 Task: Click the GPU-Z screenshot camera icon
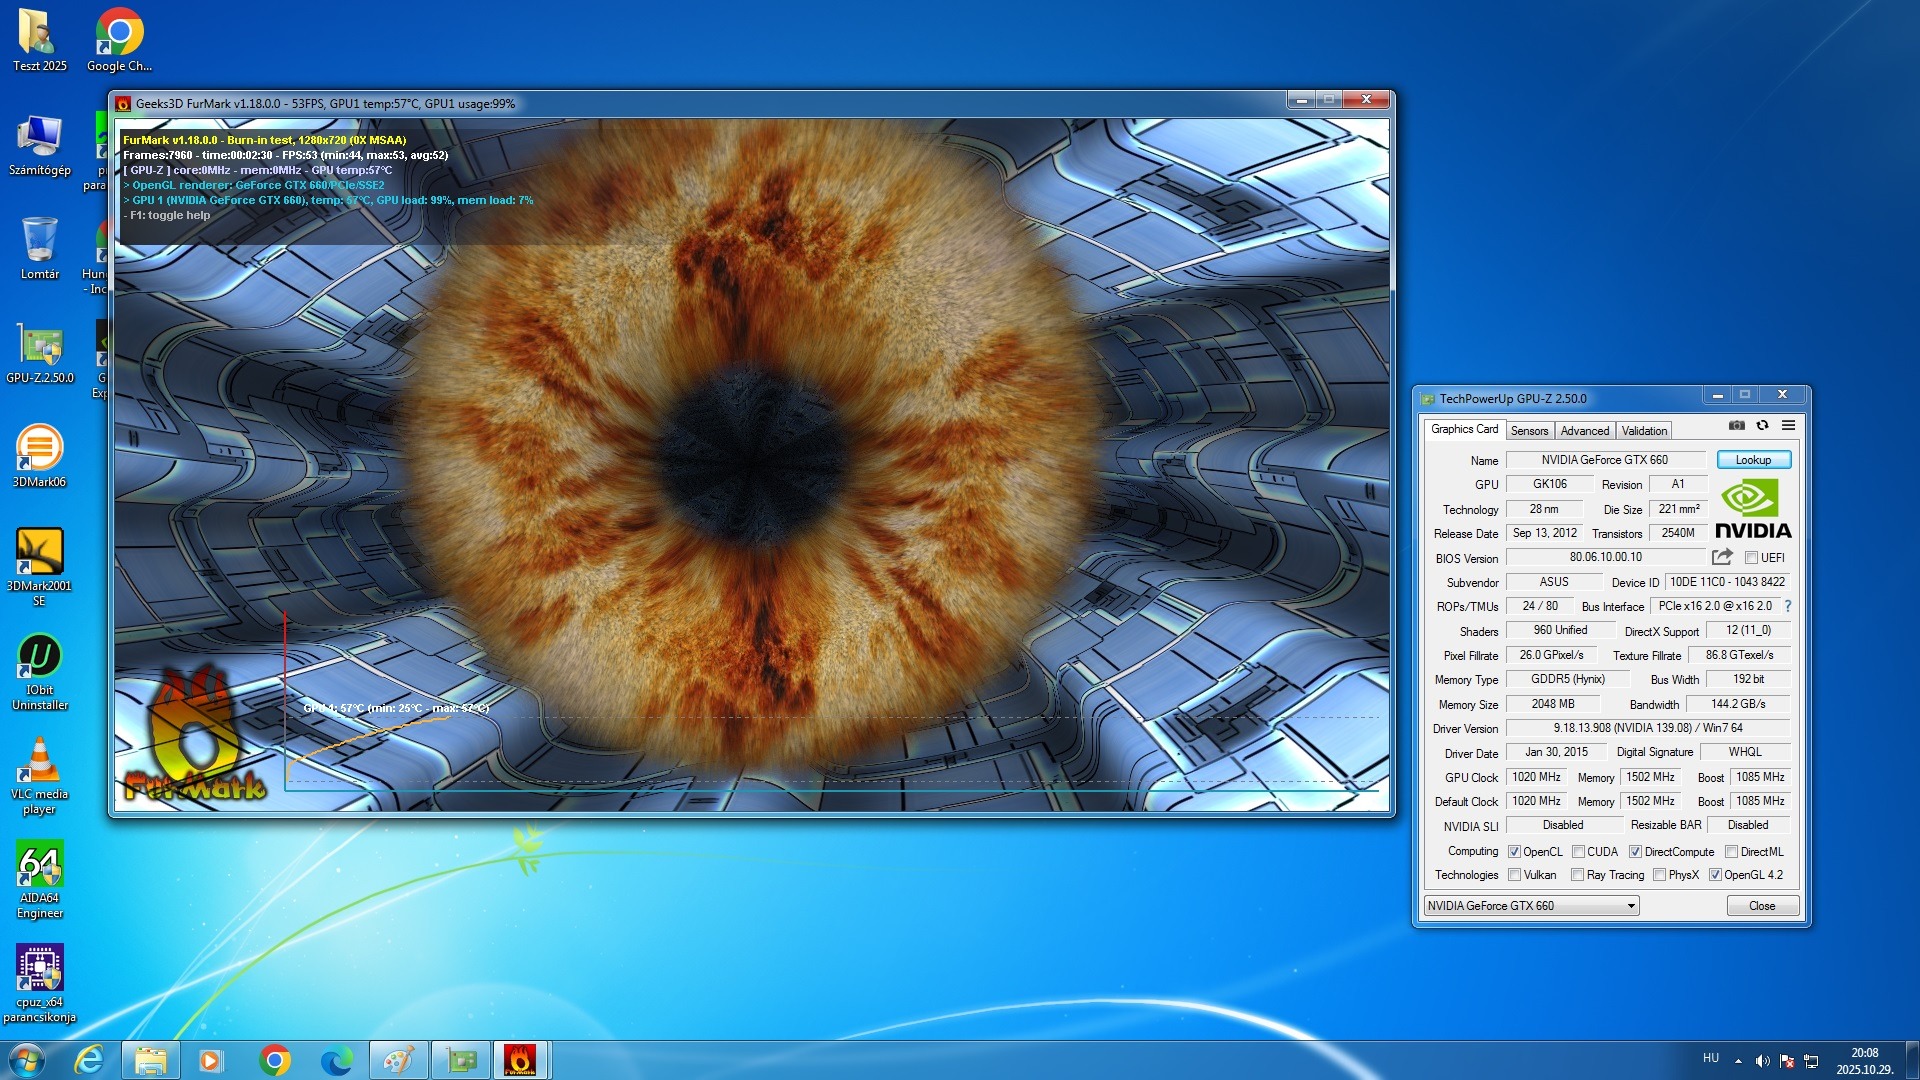[x=1737, y=426]
